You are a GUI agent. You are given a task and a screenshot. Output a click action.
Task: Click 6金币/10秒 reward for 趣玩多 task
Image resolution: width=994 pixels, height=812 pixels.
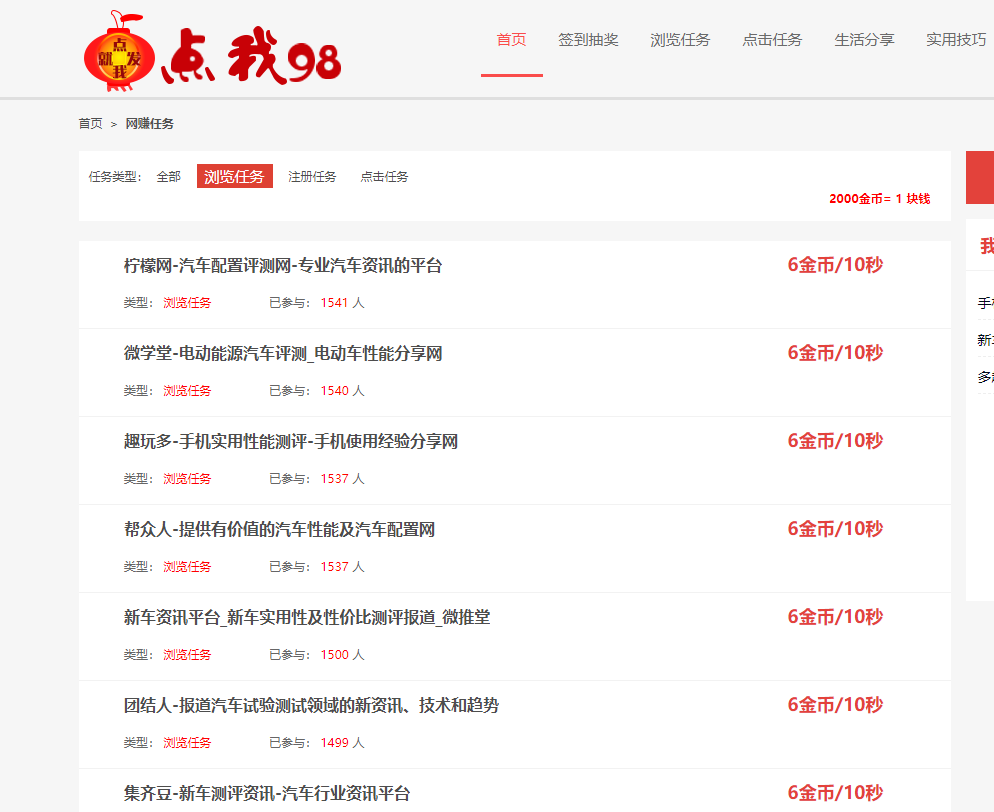835,441
